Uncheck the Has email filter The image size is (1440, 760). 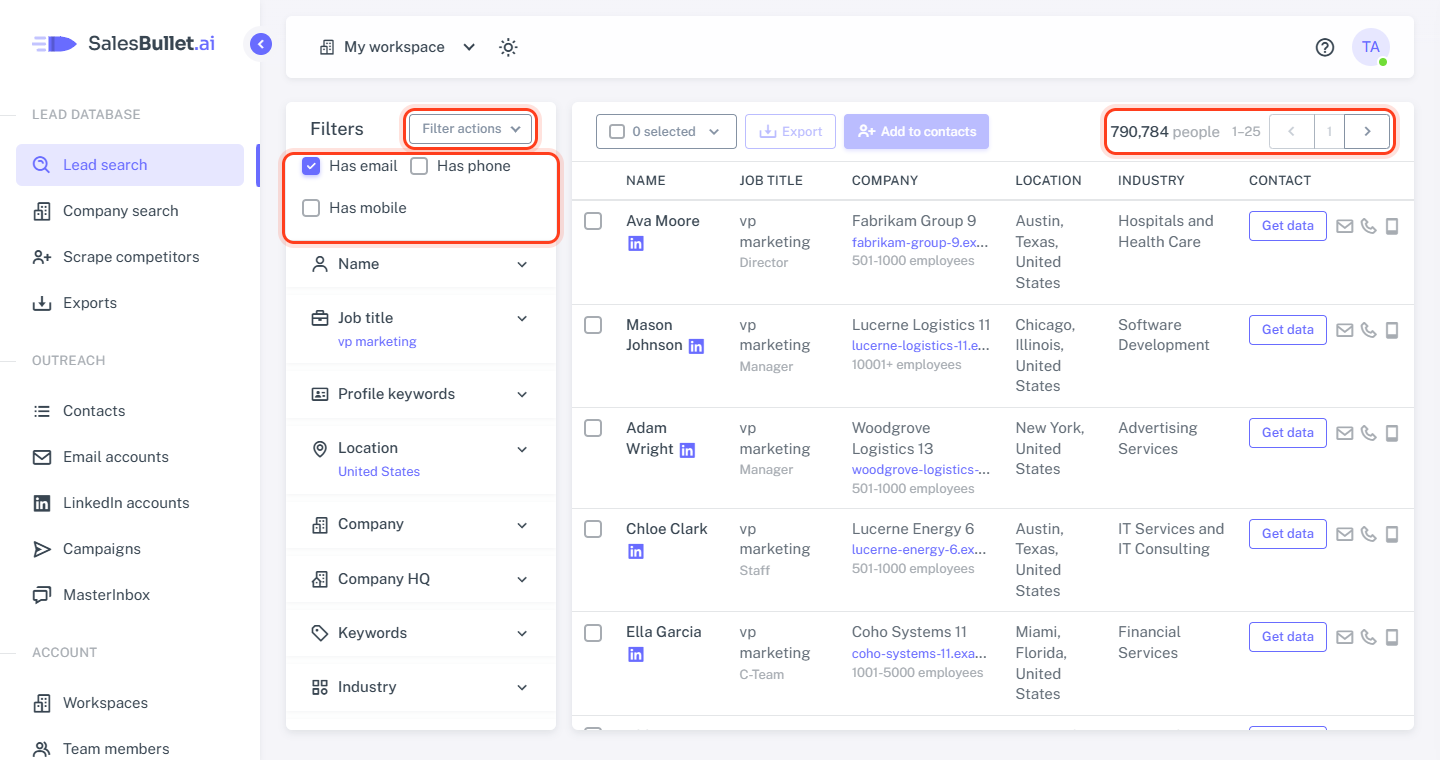tap(311, 166)
